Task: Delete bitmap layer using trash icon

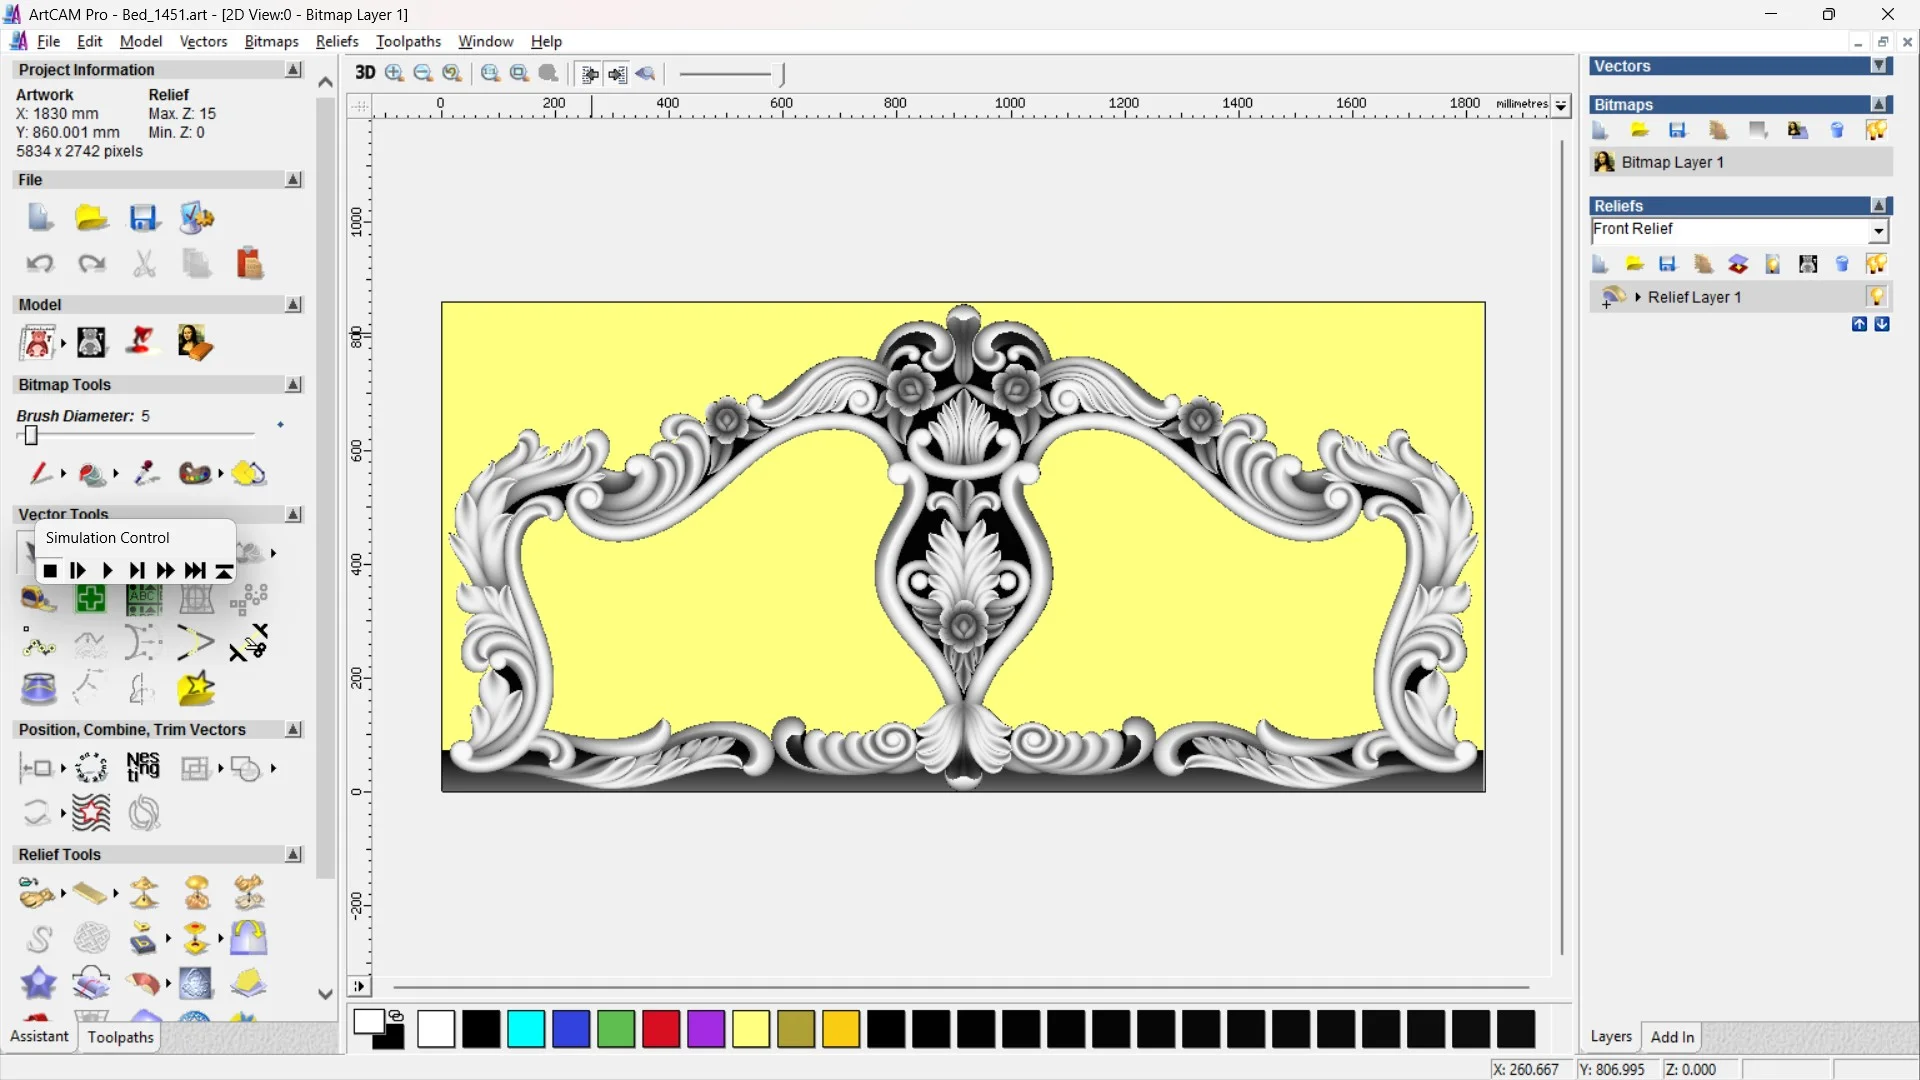Action: 1837,131
